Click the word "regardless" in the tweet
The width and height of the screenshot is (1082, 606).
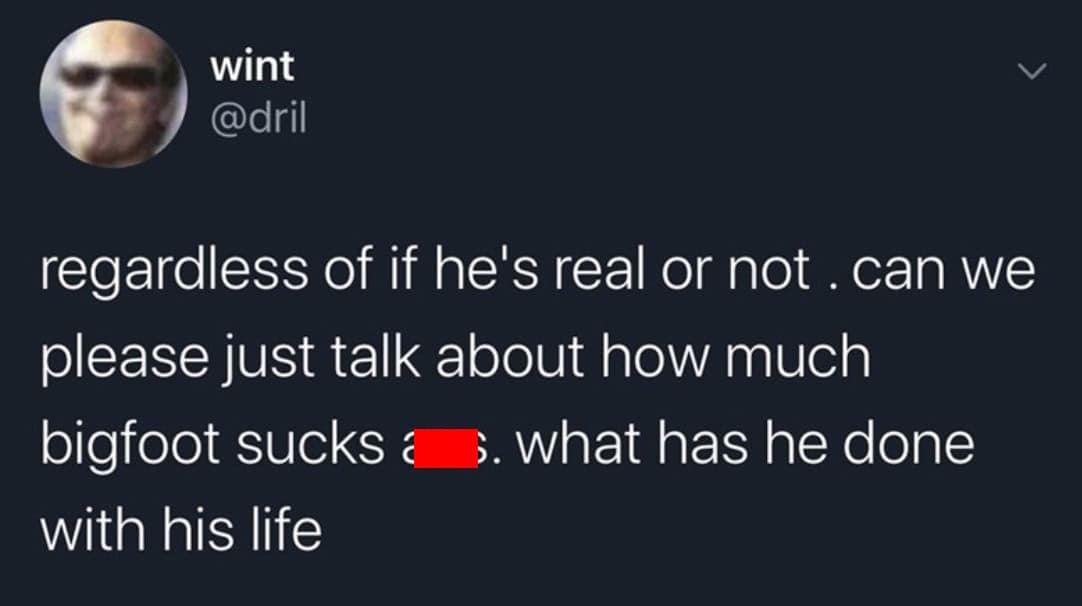point(175,273)
